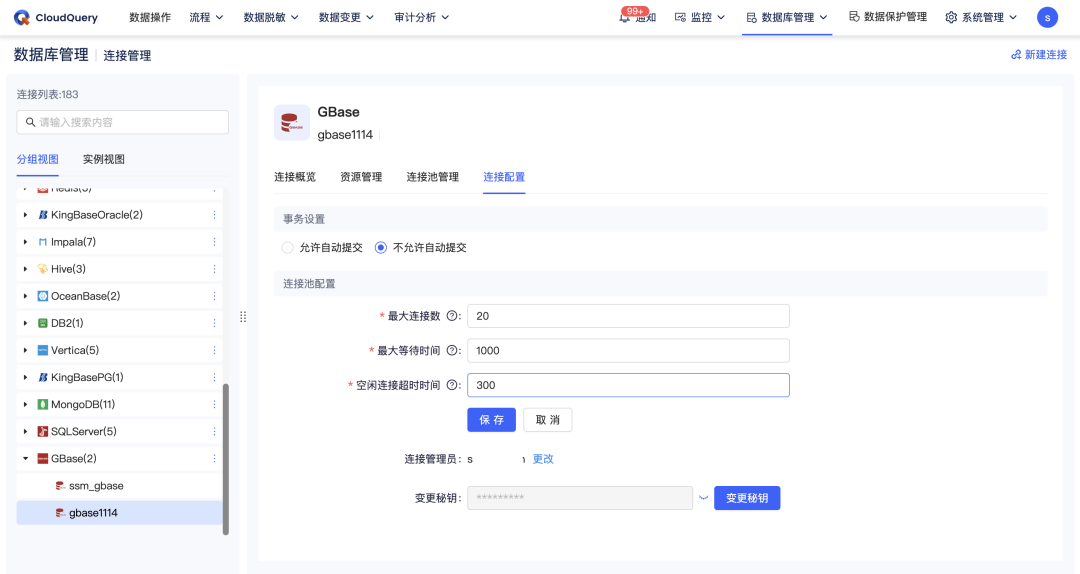Click the 变更秘钥 button
This screenshot has height=574, width=1080.
coord(747,498)
